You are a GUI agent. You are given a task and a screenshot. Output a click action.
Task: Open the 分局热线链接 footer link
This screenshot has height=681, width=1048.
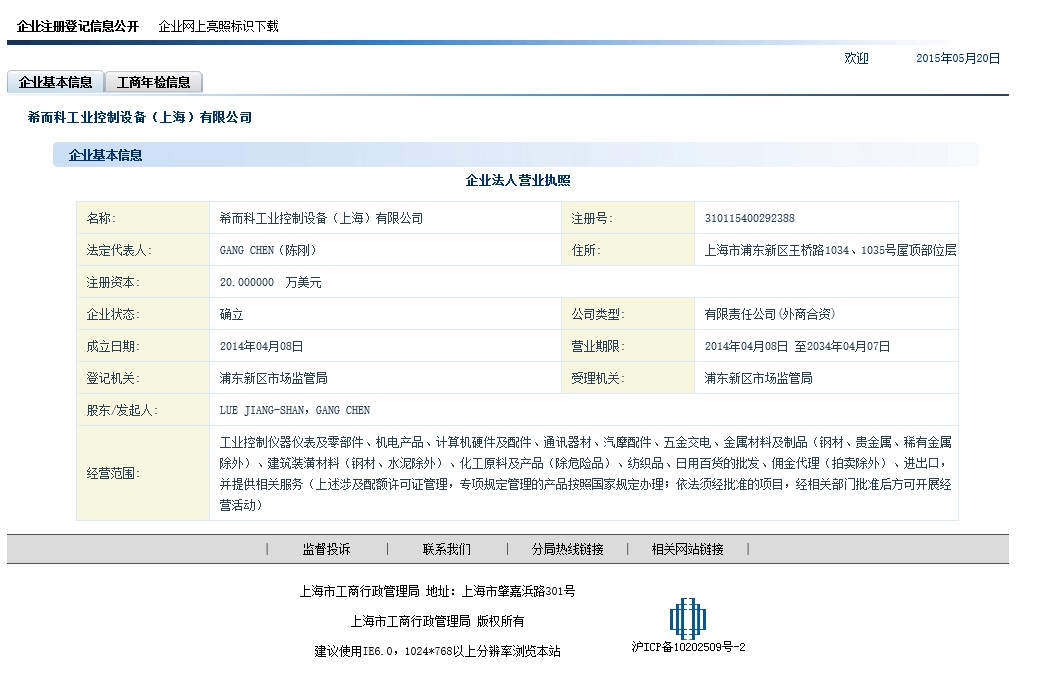coord(567,549)
